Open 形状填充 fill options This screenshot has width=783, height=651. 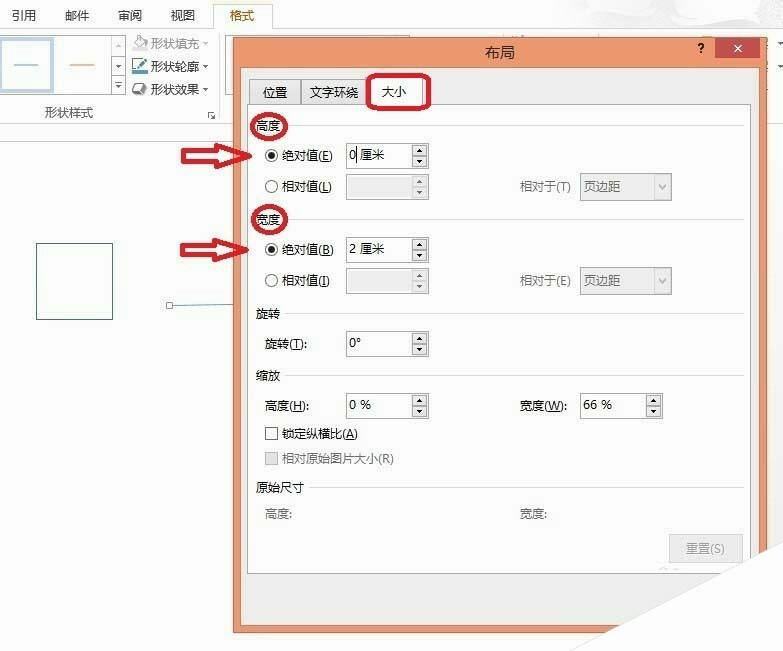tap(170, 43)
